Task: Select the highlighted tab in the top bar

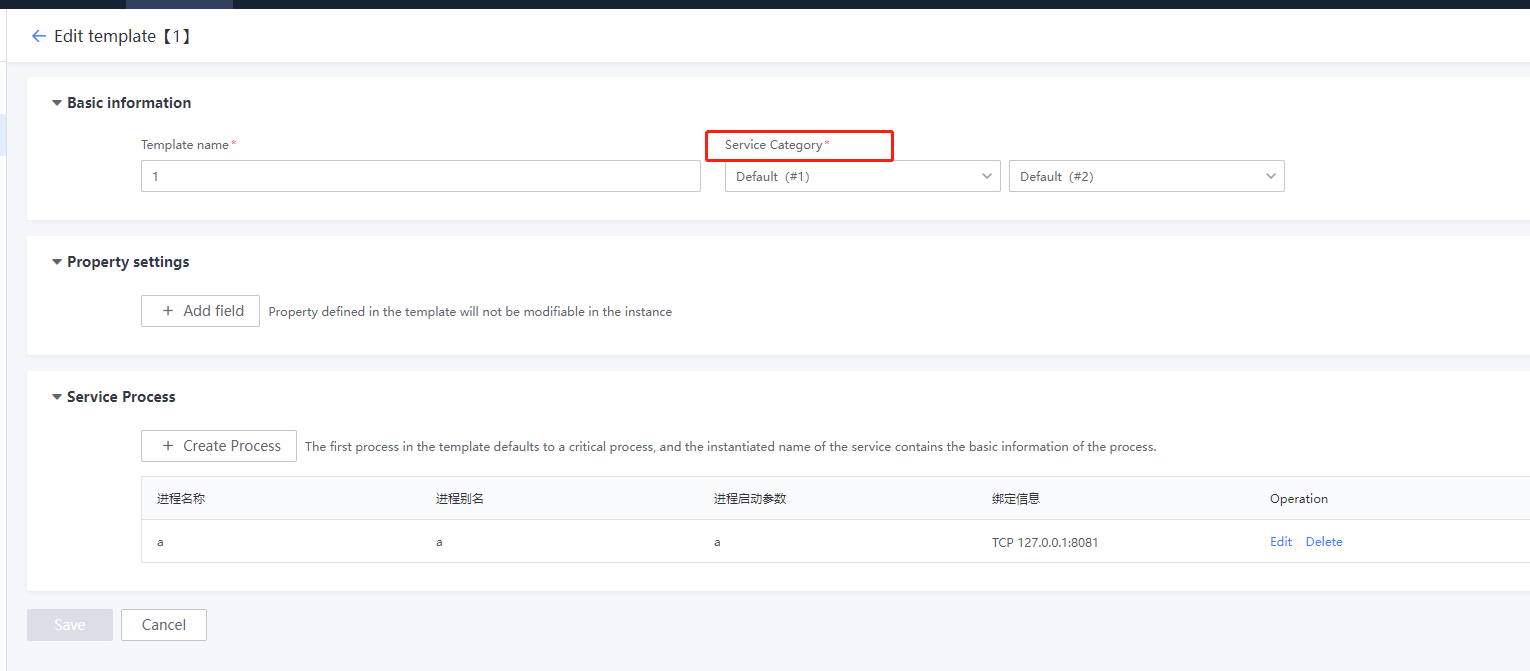Action: tap(178, 4)
